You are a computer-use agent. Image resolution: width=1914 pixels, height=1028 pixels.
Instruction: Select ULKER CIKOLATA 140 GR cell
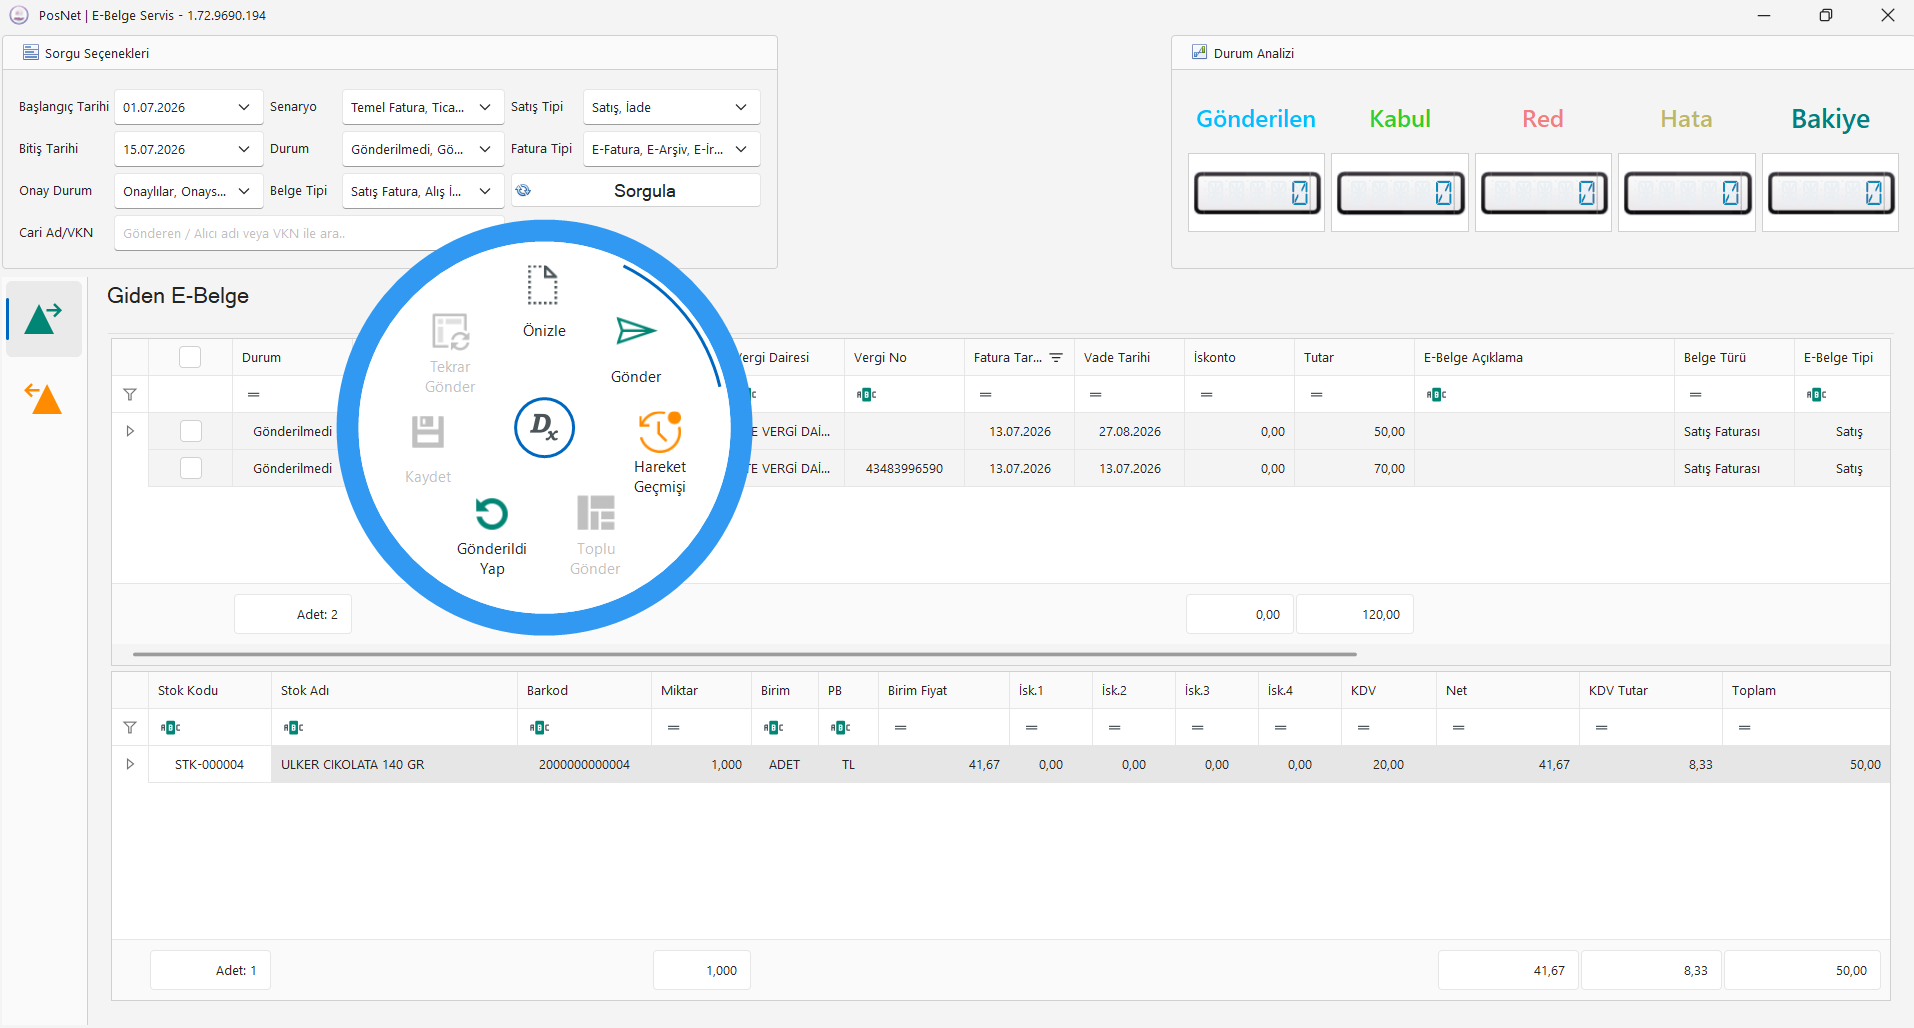pos(394,764)
